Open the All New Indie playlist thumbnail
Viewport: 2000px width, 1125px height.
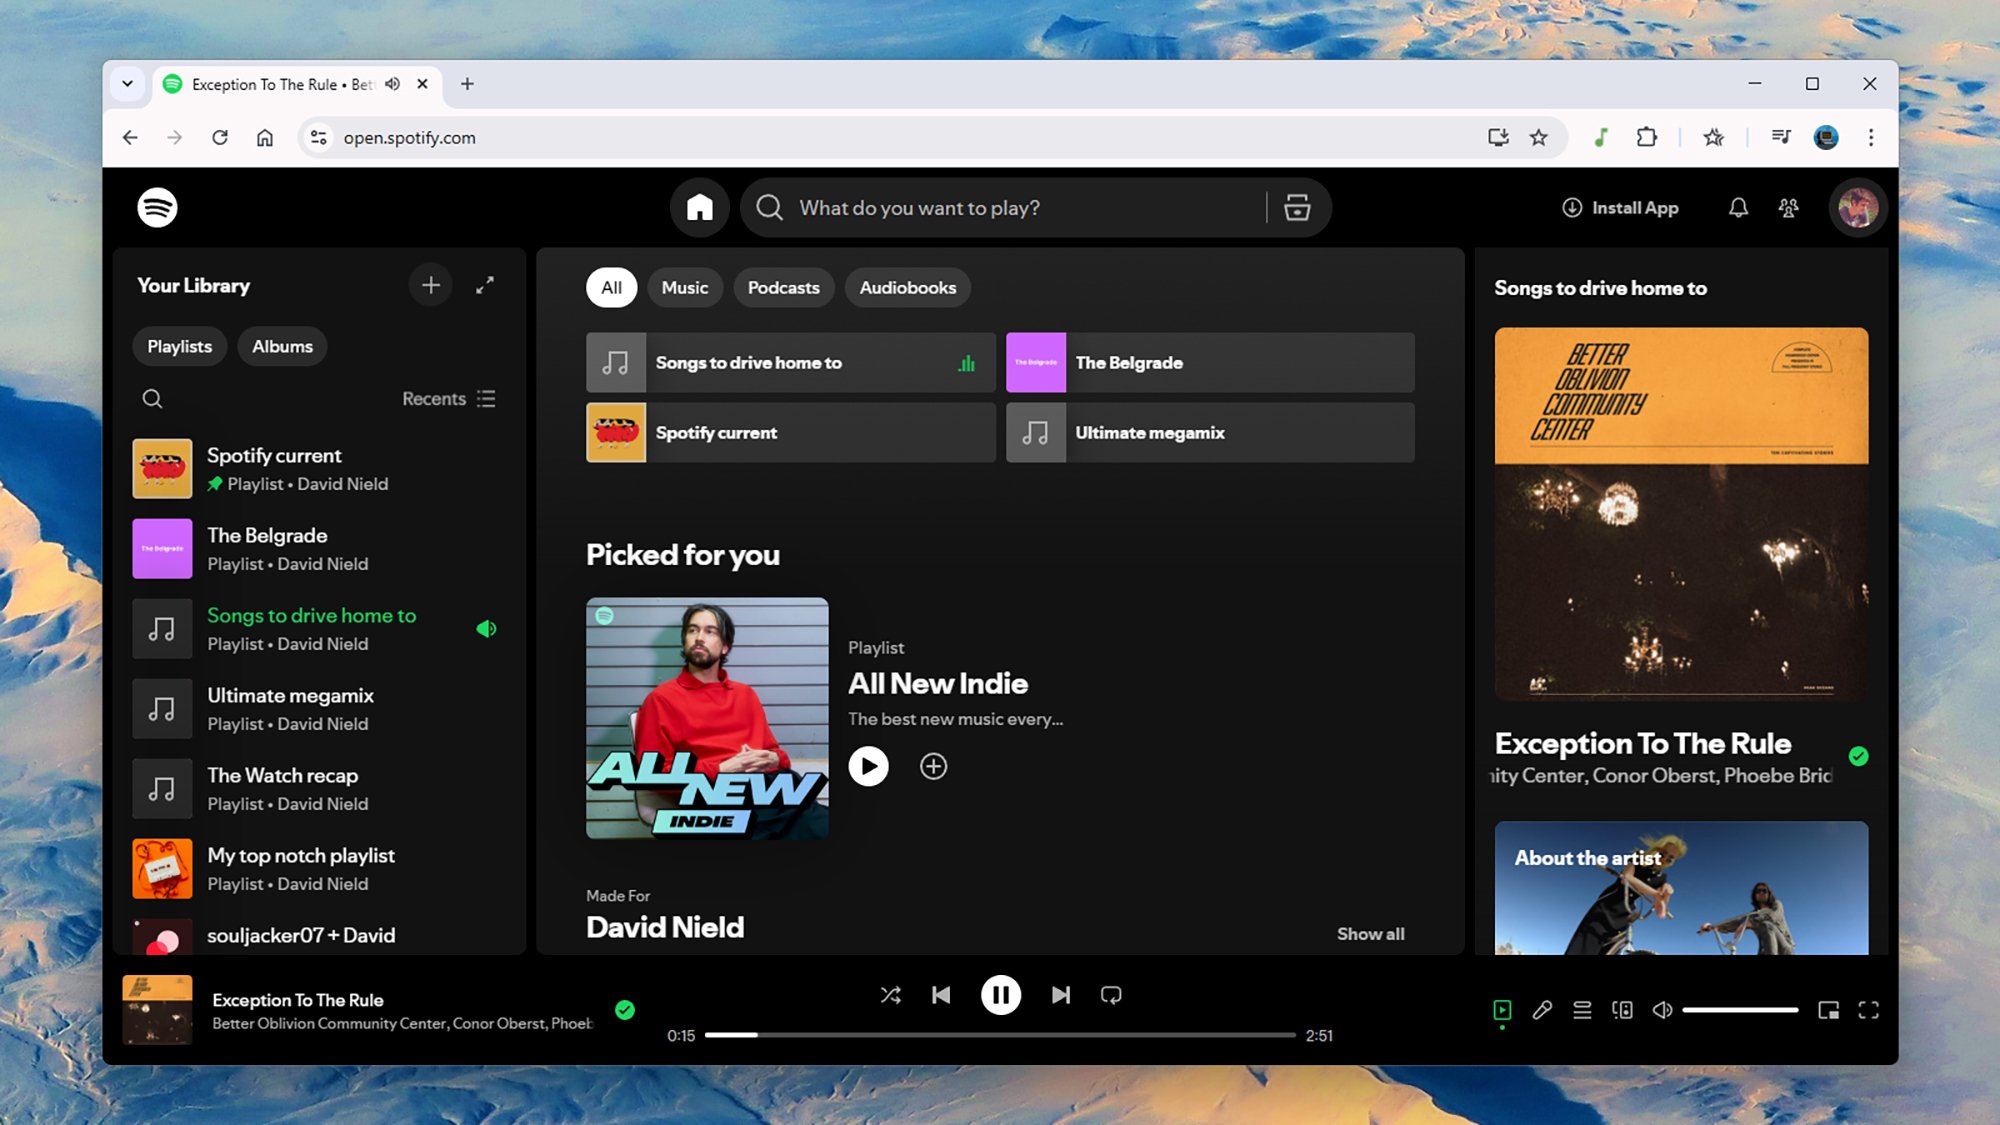[x=707, y=718]
